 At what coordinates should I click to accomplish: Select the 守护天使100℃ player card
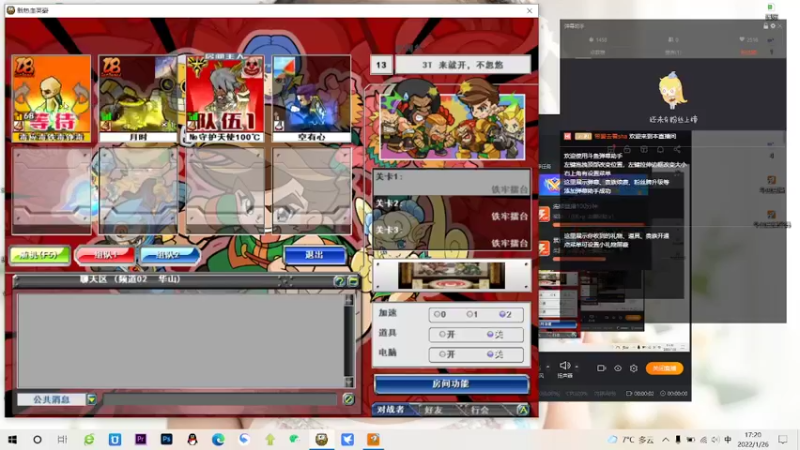(225, 98)
